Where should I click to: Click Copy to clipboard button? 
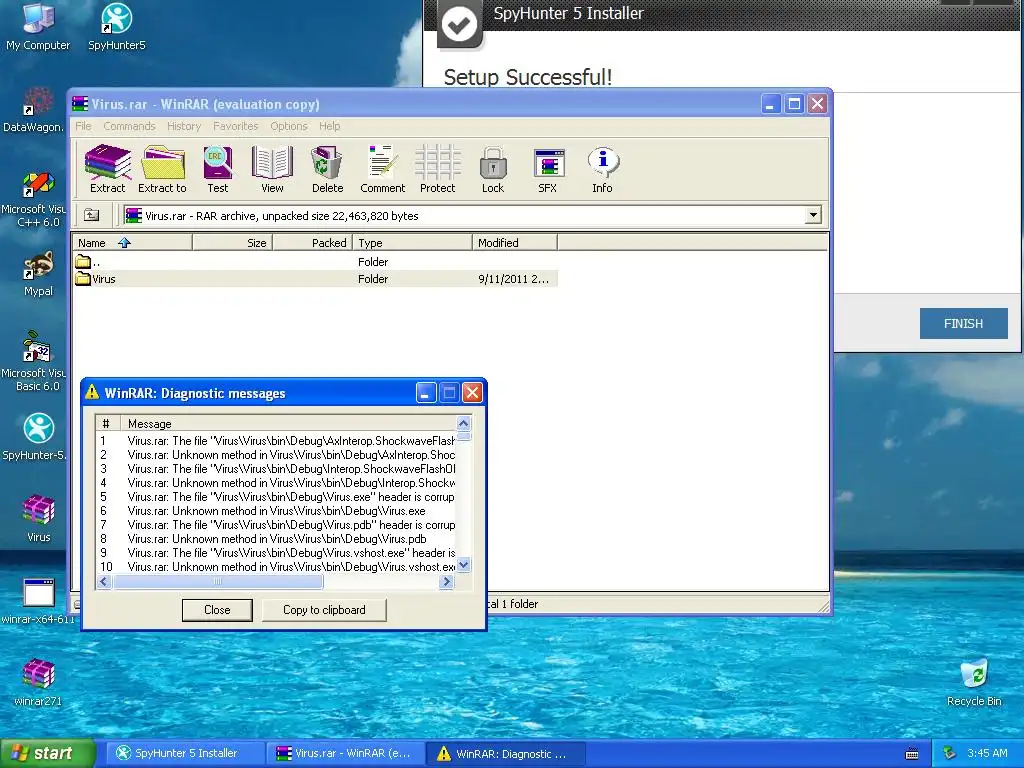324,610
